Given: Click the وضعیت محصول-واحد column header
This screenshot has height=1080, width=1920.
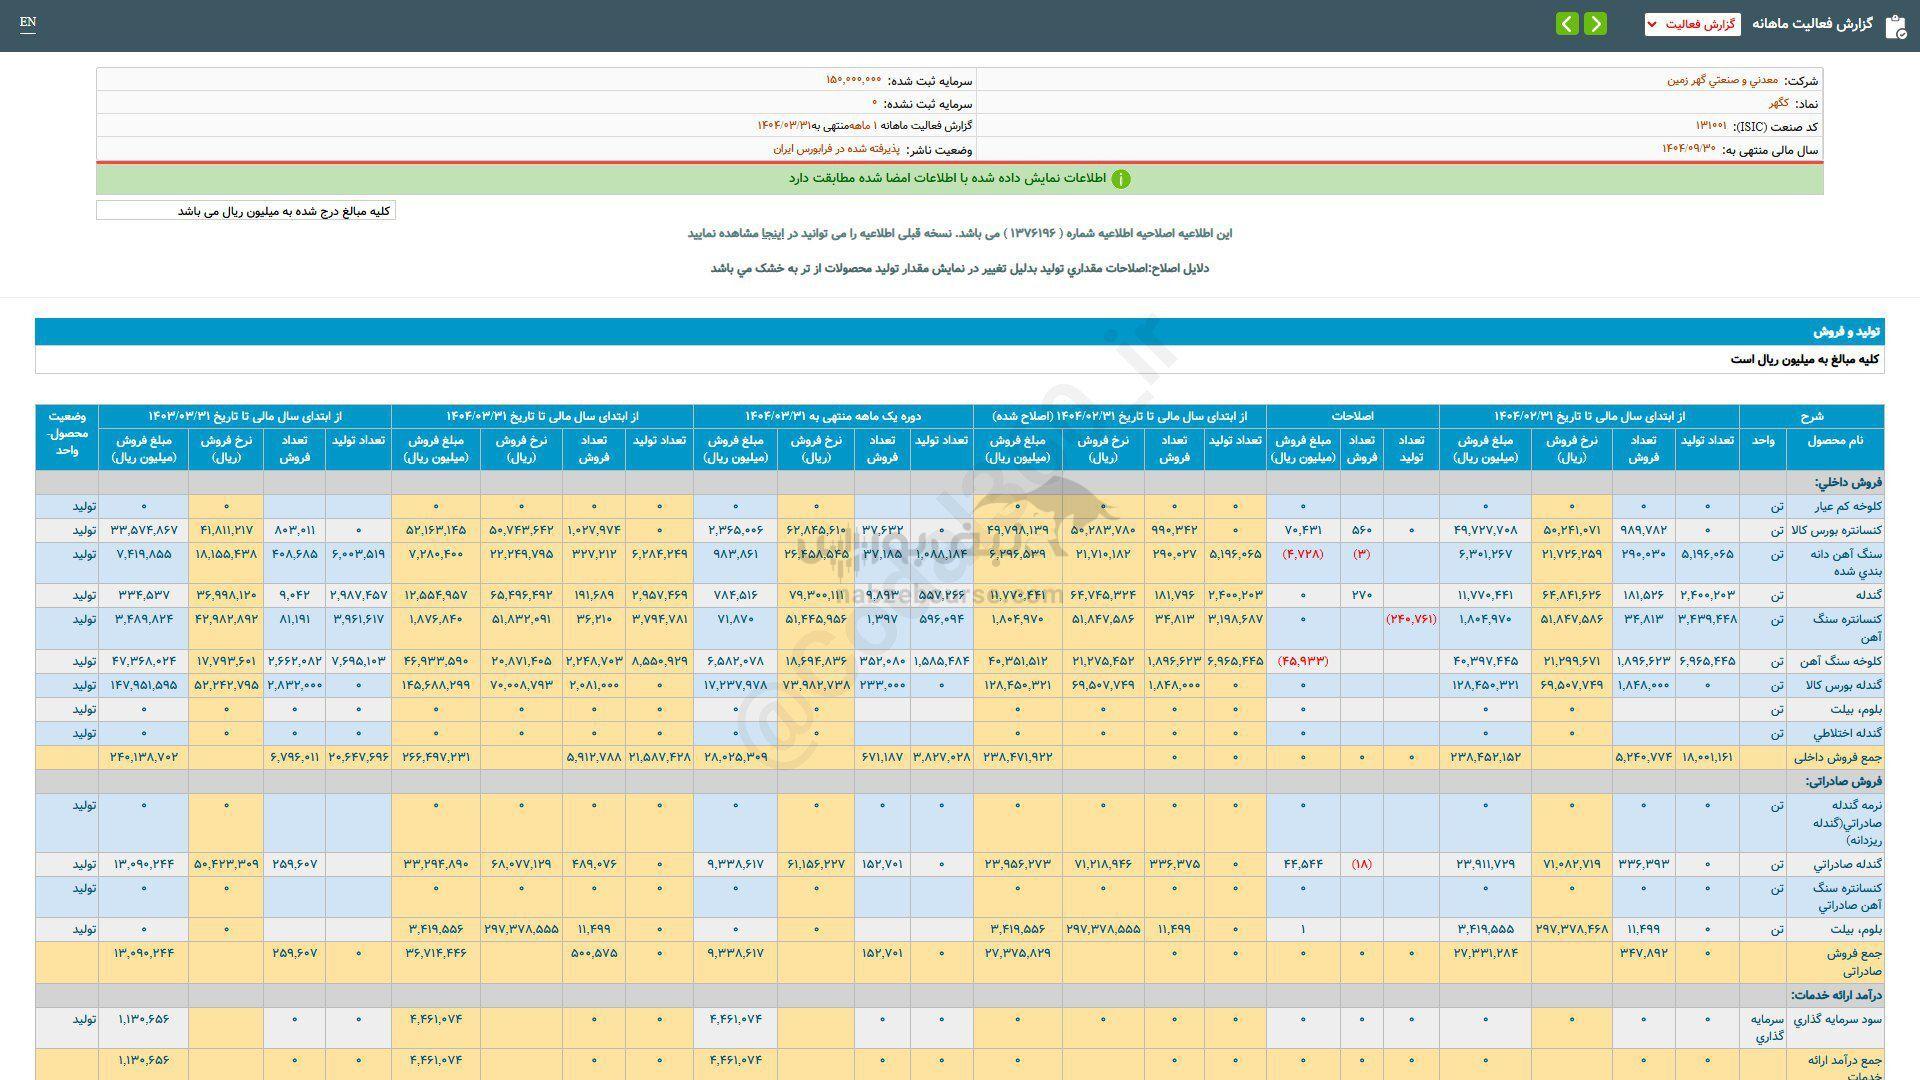Looking at the screenshot, I should coord(66,436).
